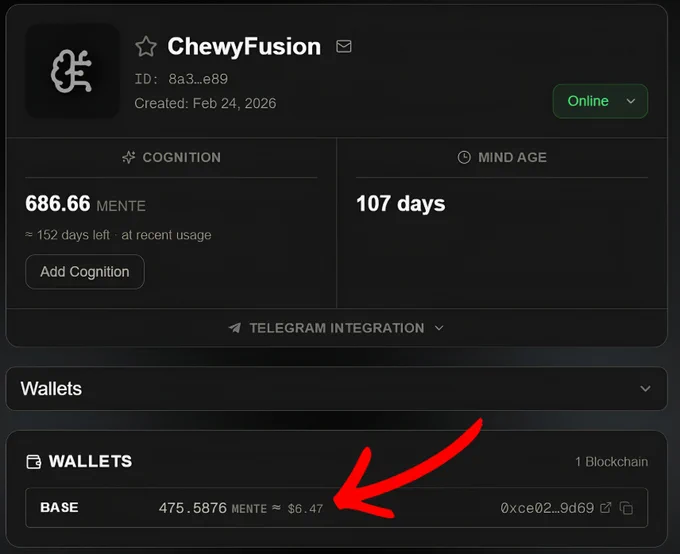Screen dimensions: 680x554
Task: Open wallet address in external explorer
Action: coord(605,508)
